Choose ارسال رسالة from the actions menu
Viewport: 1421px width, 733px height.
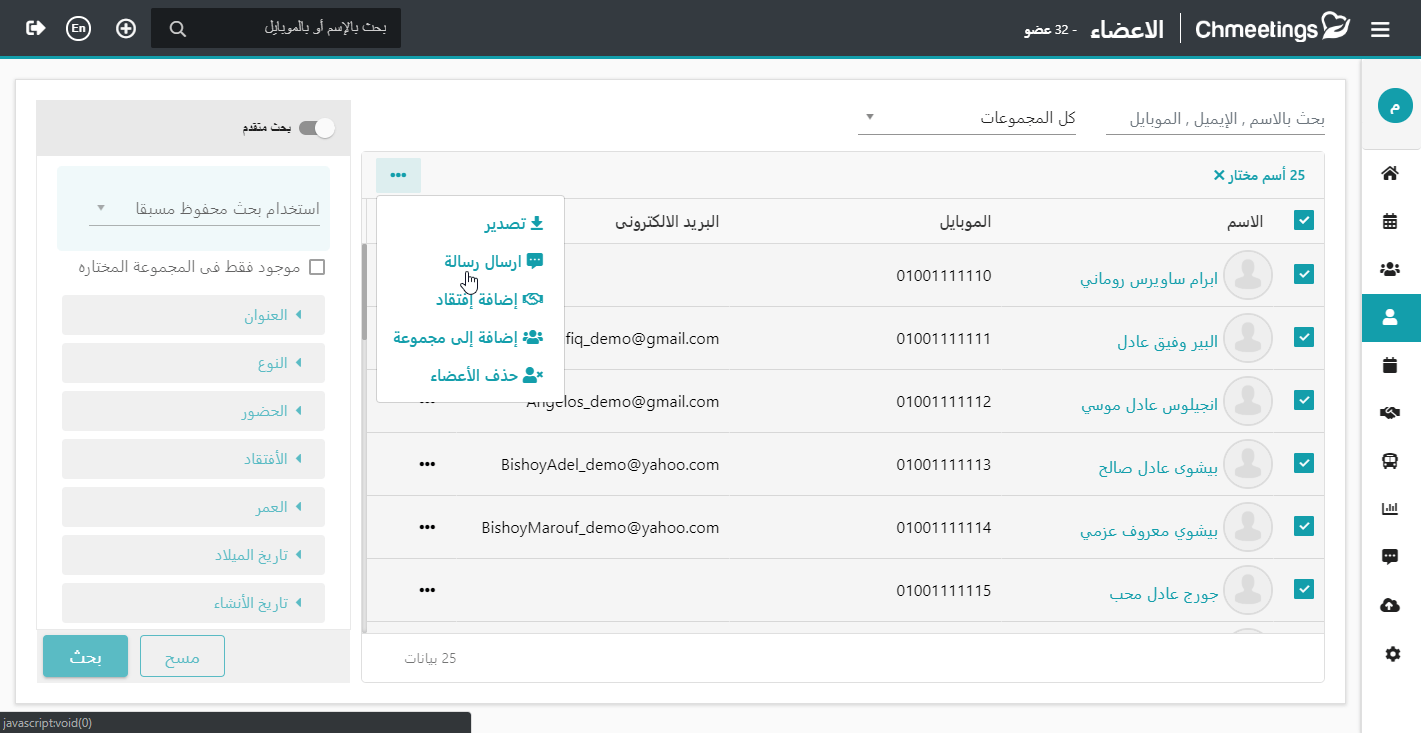click(x=493, y=261)
